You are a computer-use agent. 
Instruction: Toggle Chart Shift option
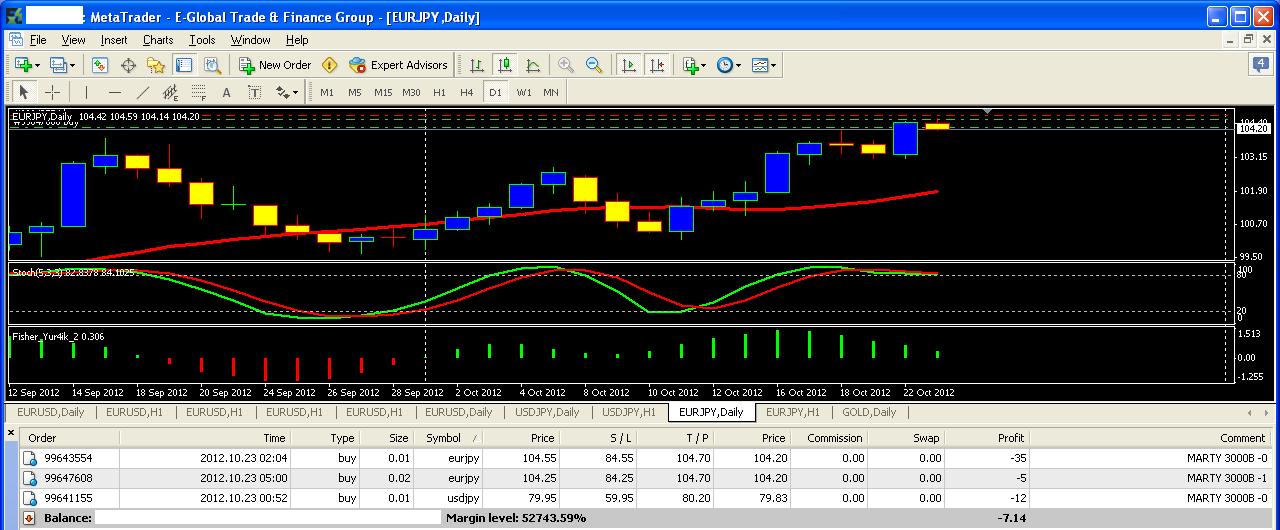click(x=657, y=65)
